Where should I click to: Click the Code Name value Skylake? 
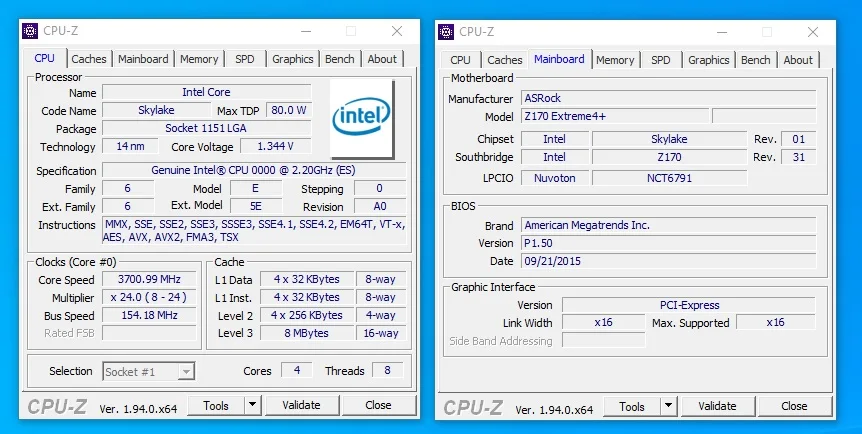pos(156,110)
